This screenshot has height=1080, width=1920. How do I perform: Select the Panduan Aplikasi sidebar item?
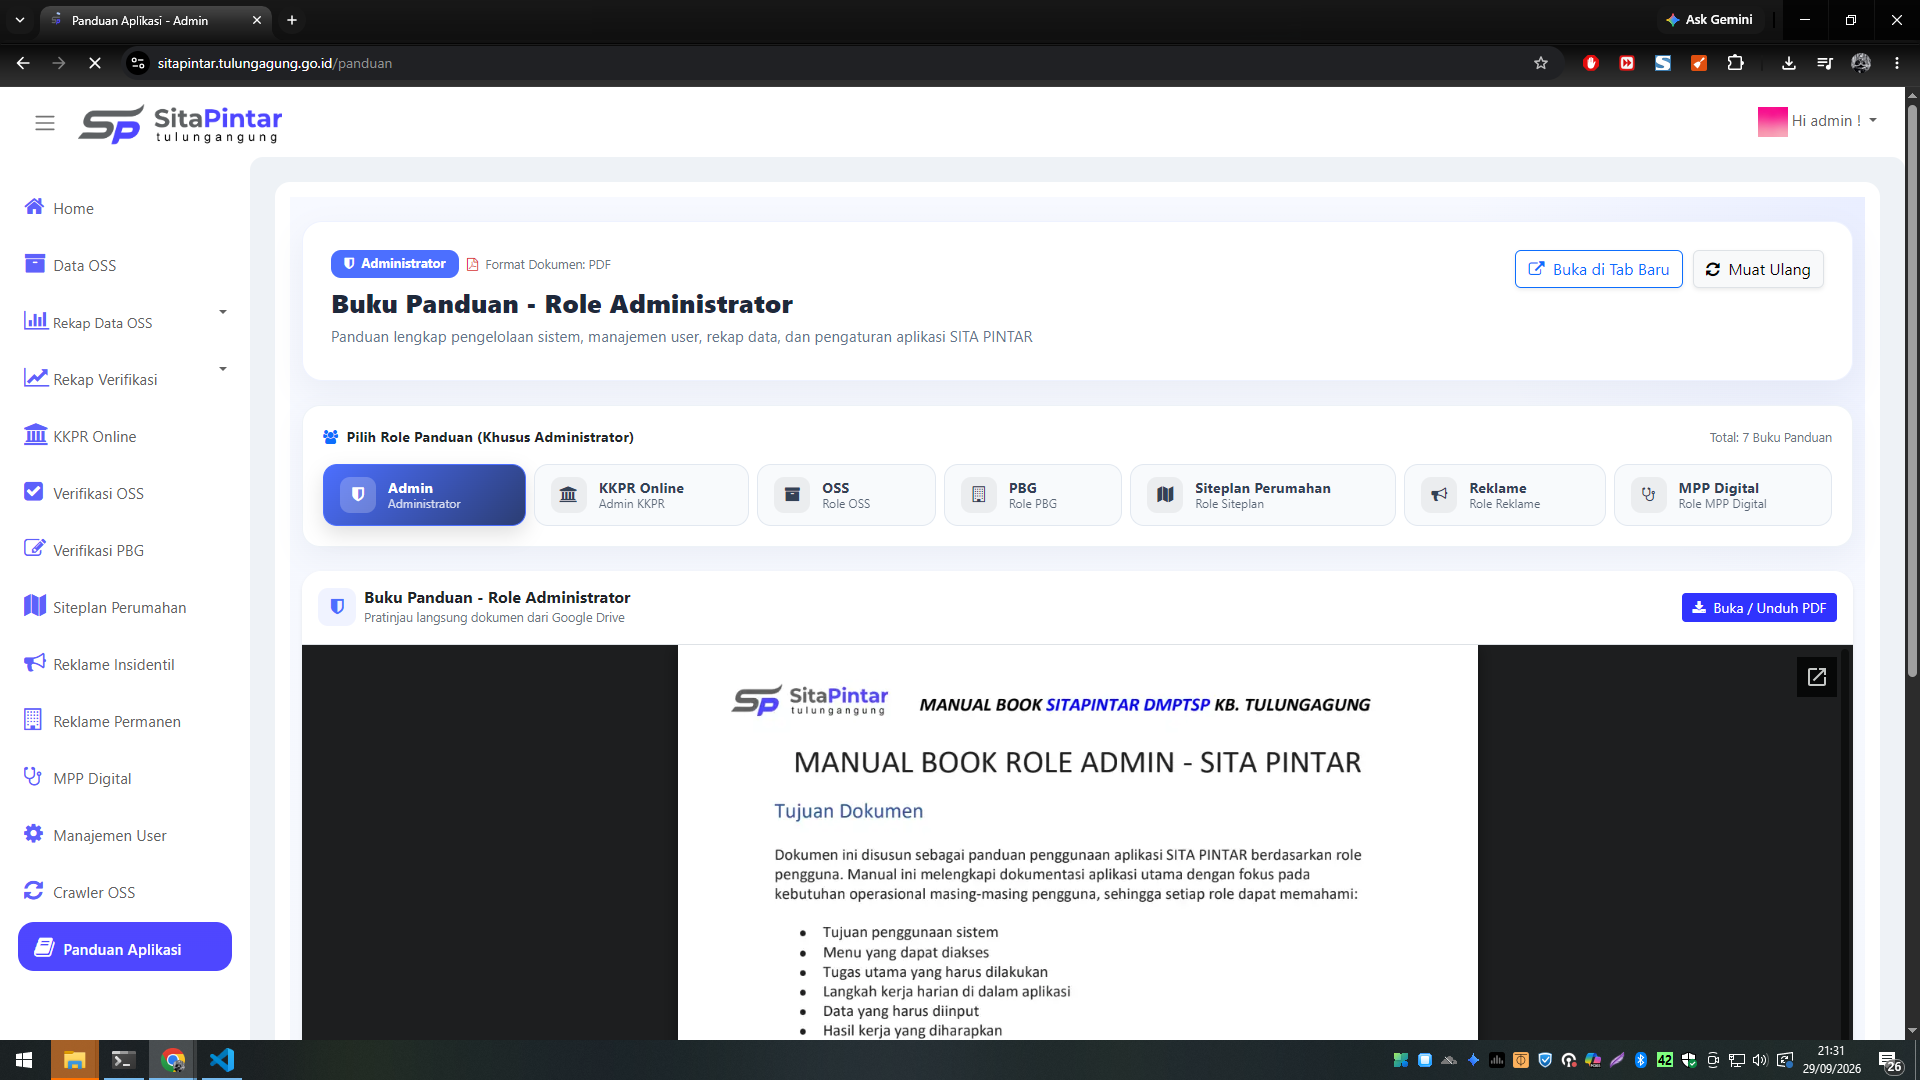pyautogui.click(x=125, y=947)
